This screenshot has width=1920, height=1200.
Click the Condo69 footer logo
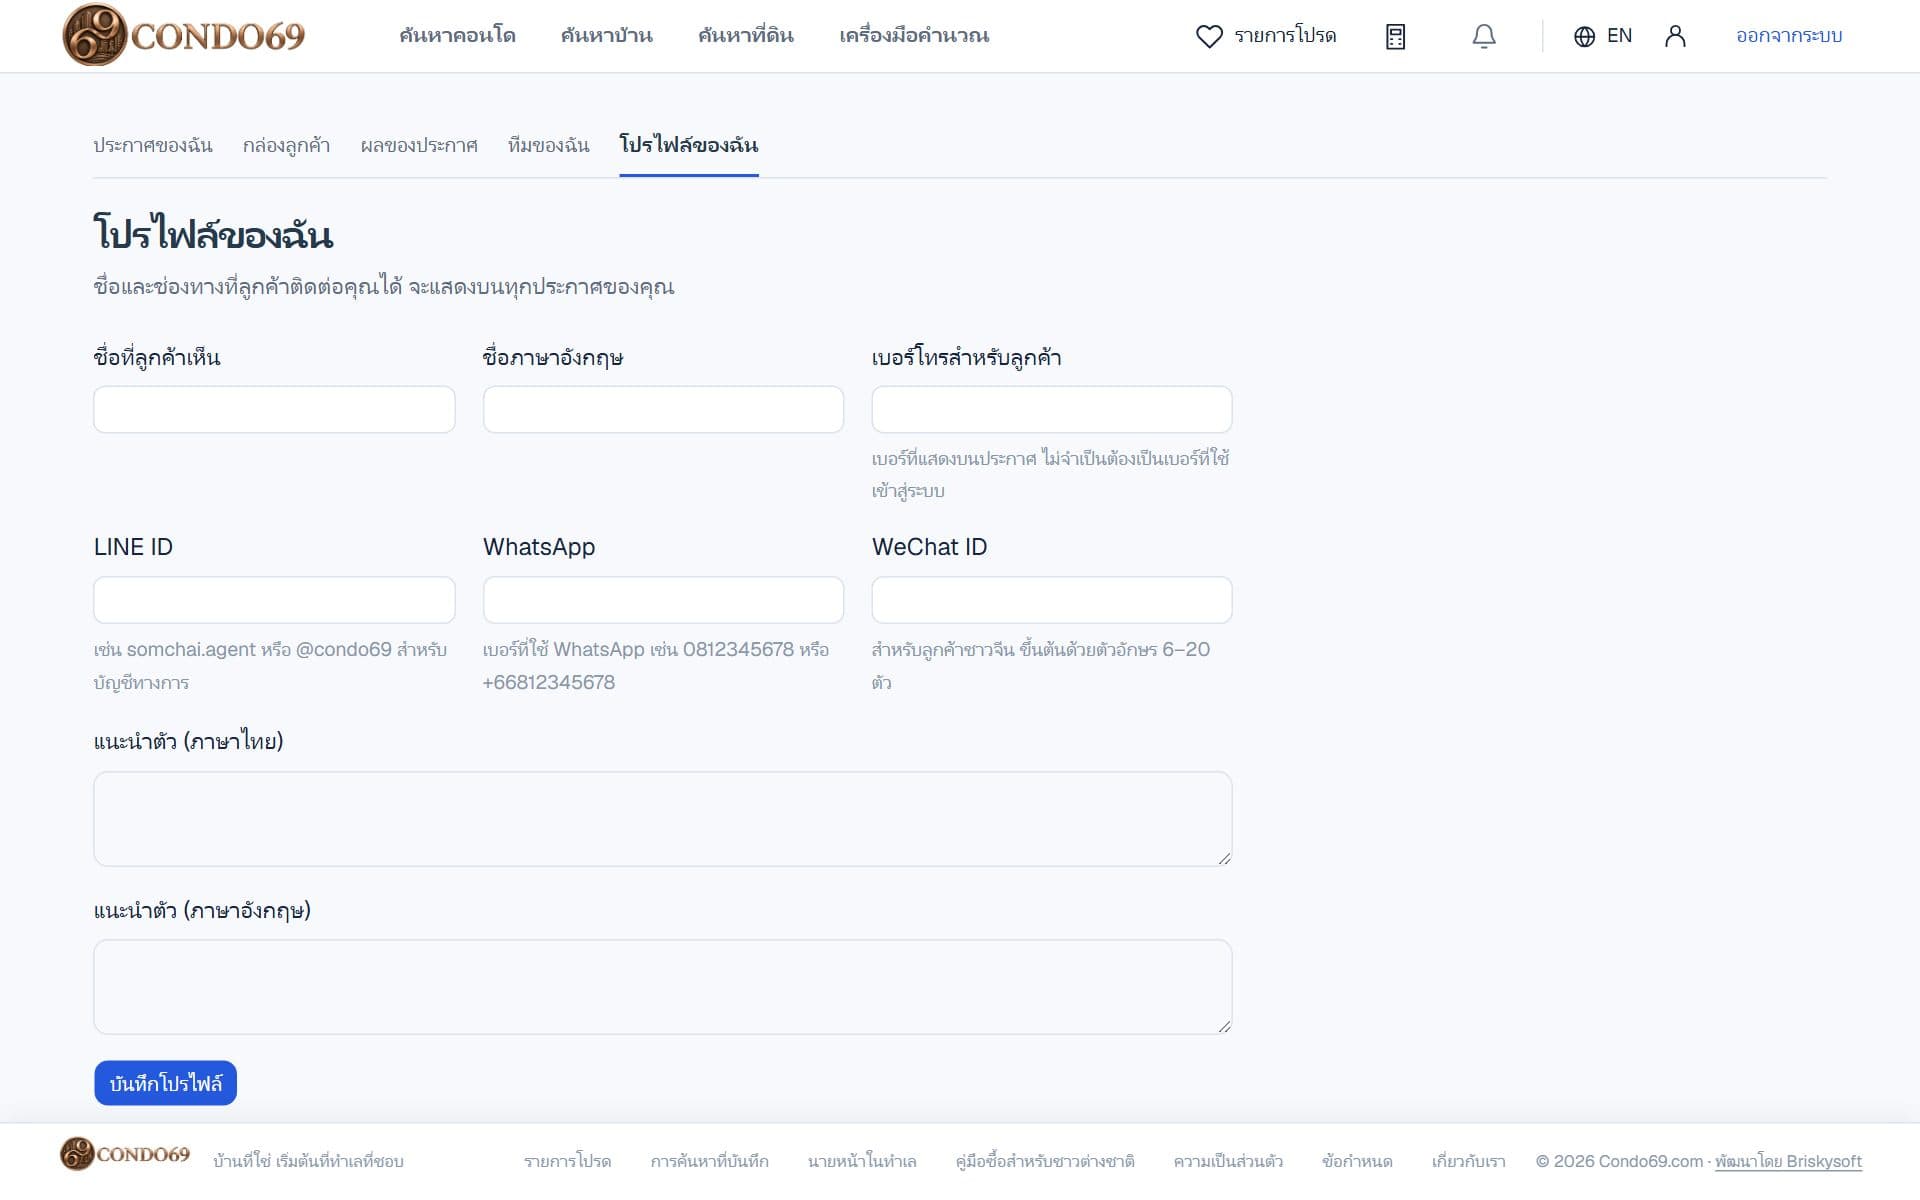coord(125,1154)
